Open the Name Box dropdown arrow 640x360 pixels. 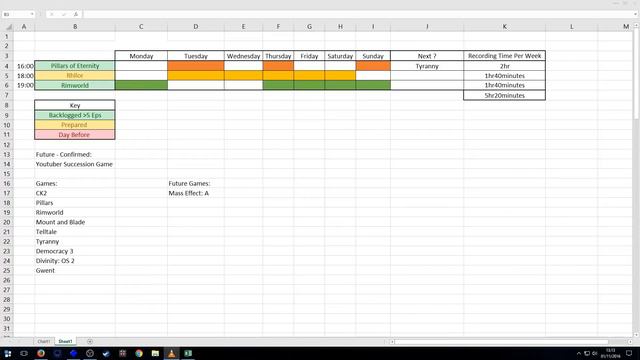(32, 14)
